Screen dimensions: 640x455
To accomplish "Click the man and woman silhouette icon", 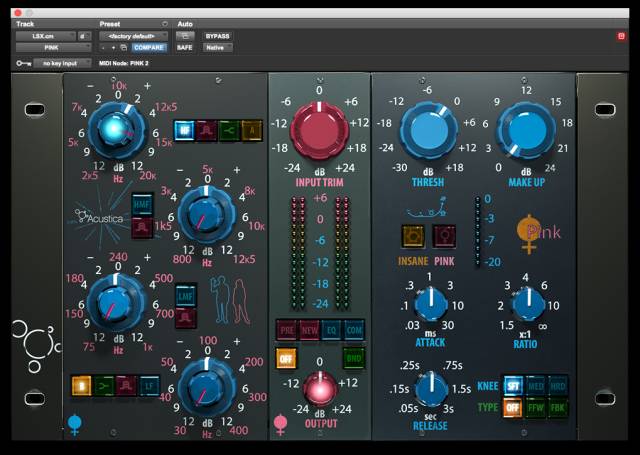I will pyautogui.click(x=230, y=300).
